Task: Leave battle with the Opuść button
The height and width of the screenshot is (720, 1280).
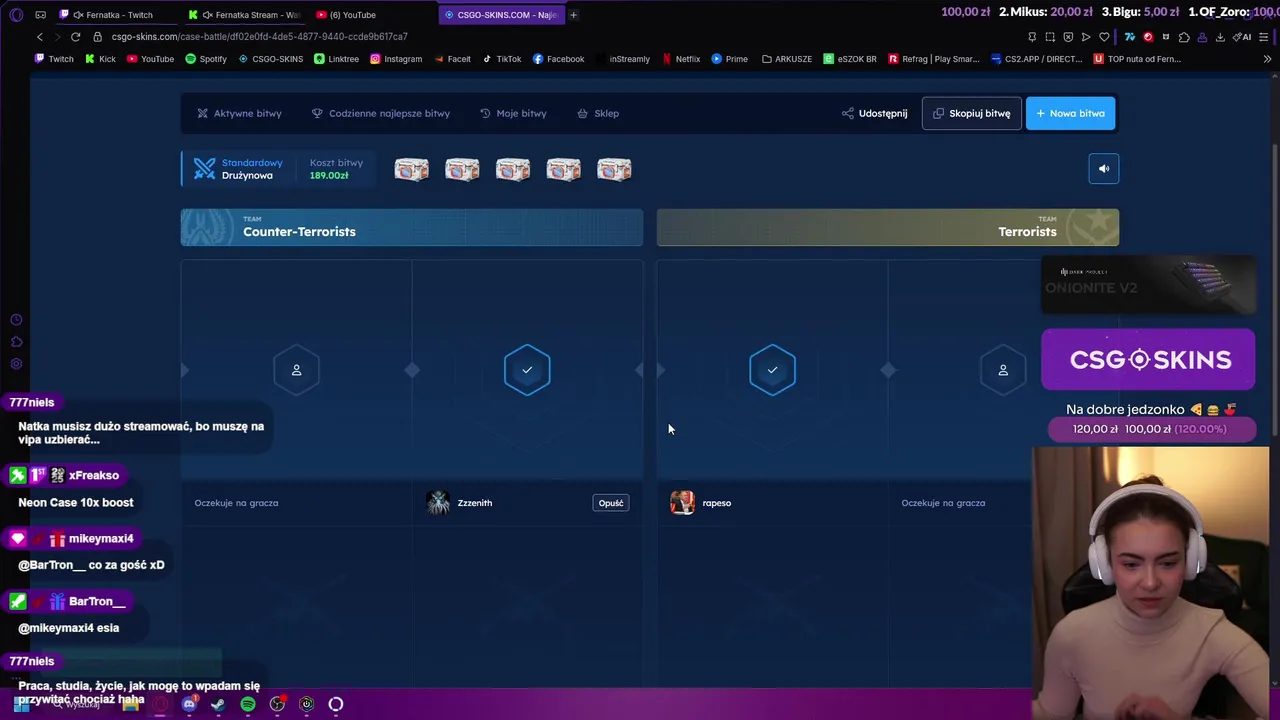Action: 611,503
